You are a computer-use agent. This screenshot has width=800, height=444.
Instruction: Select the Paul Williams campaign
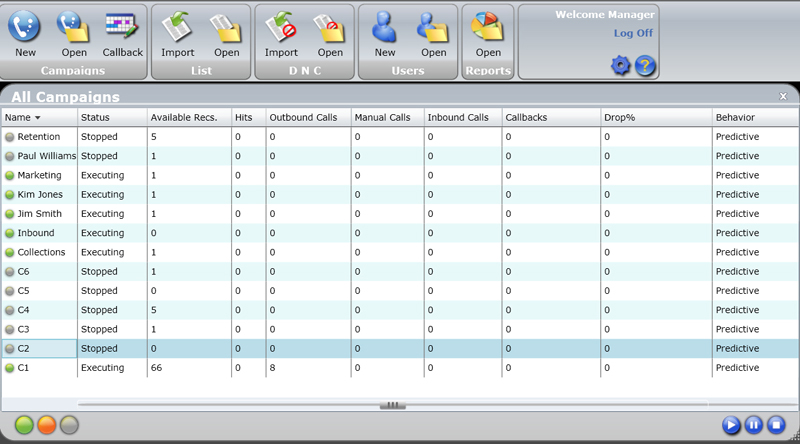click(400, 156)
